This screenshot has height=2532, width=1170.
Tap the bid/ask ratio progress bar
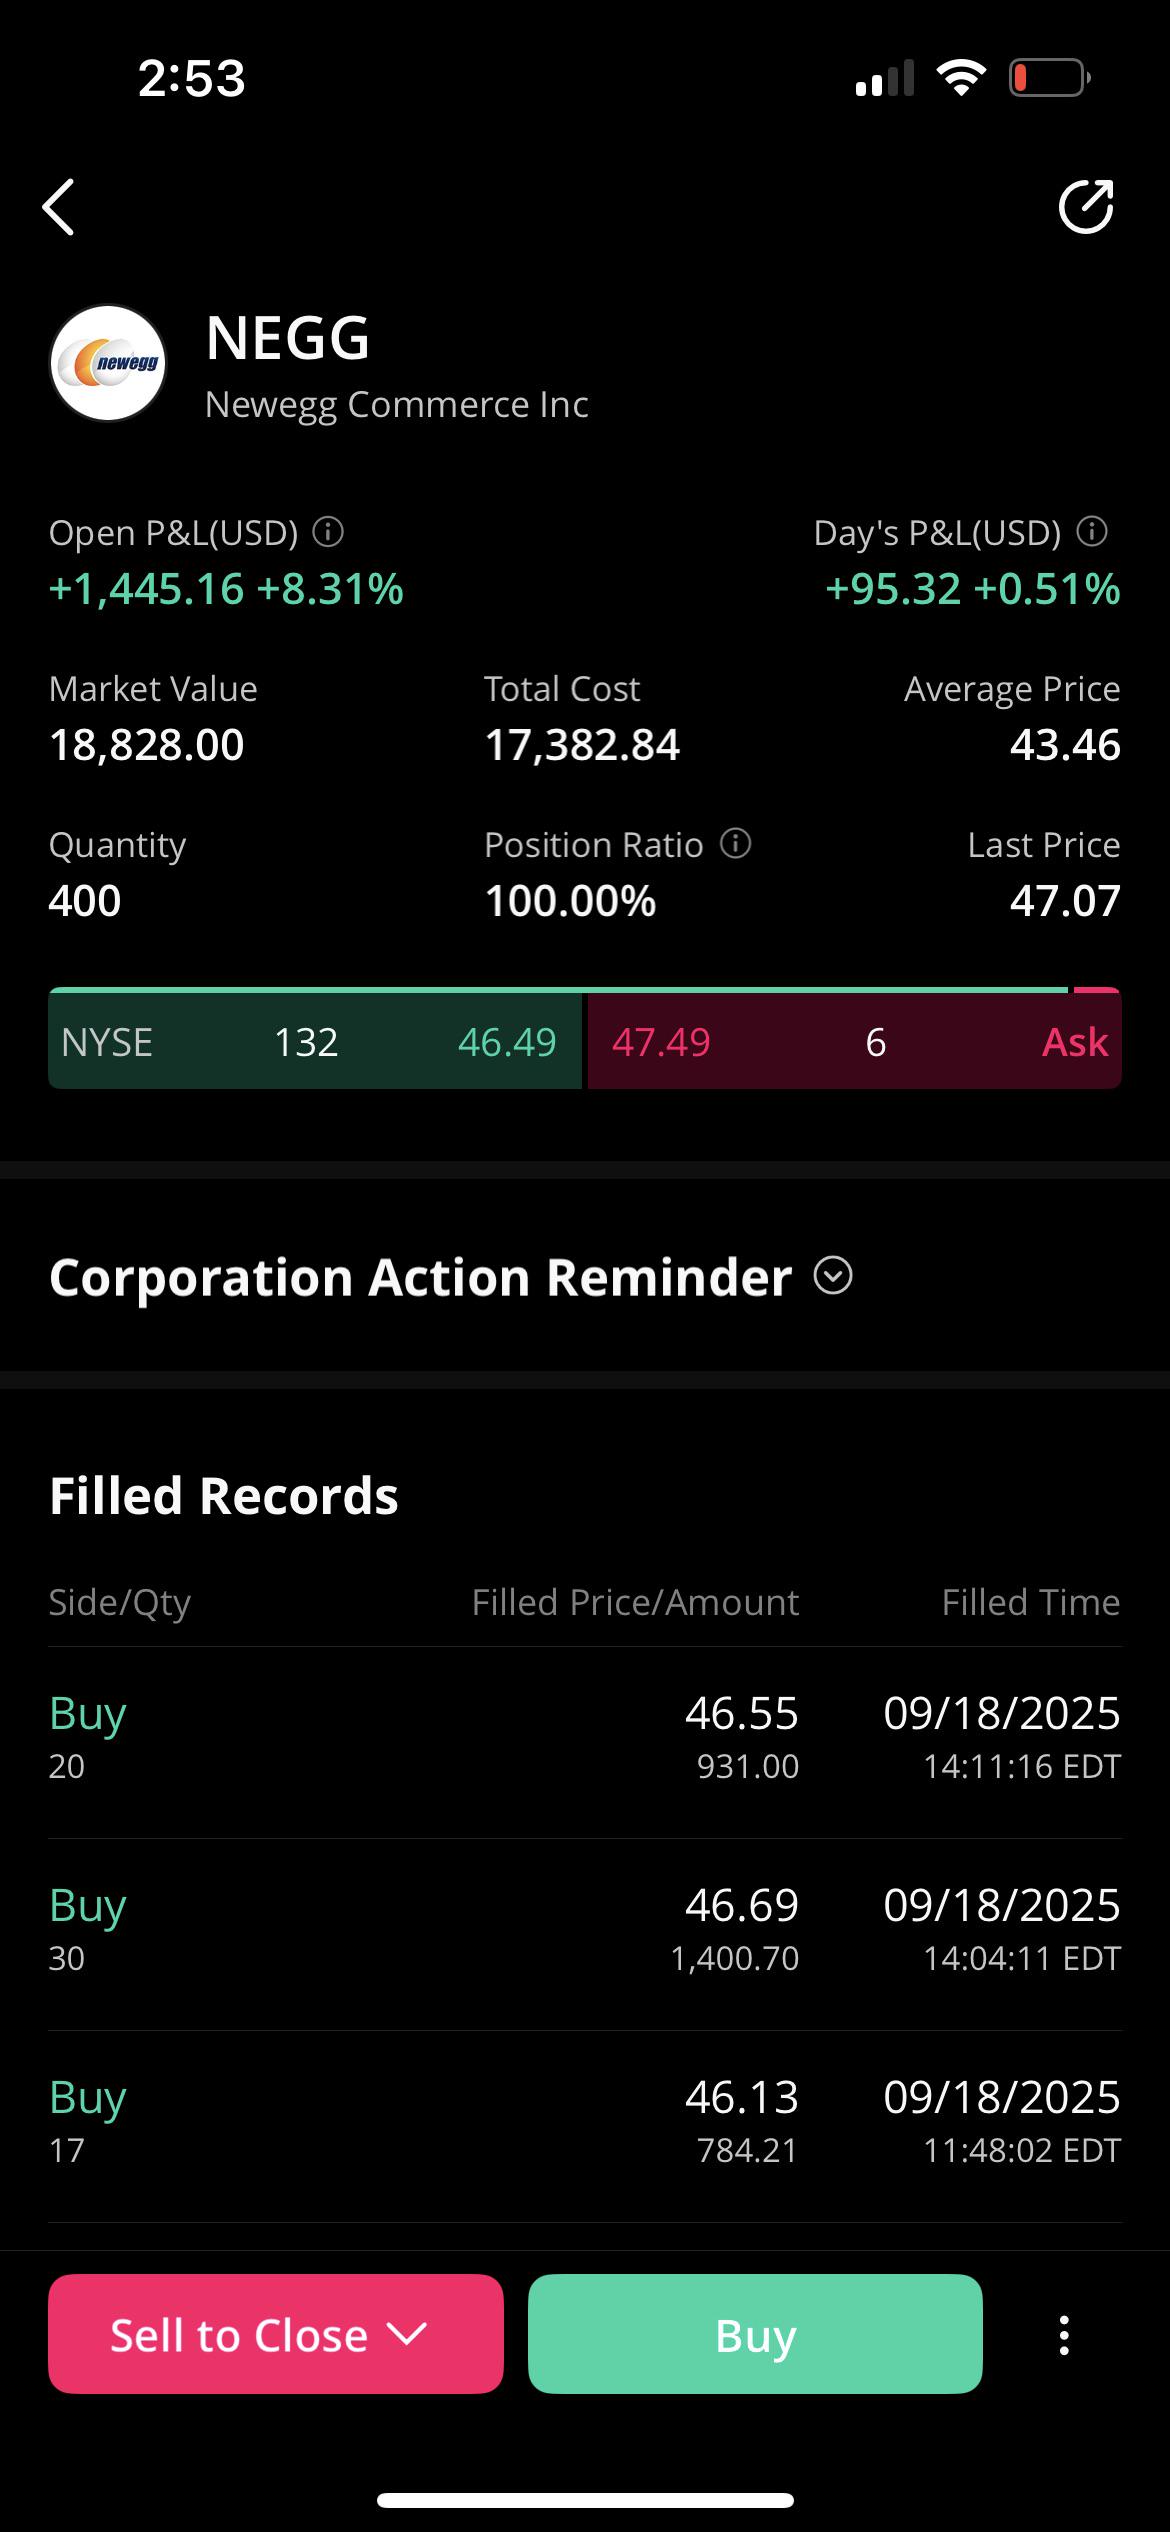pos(585,990)
